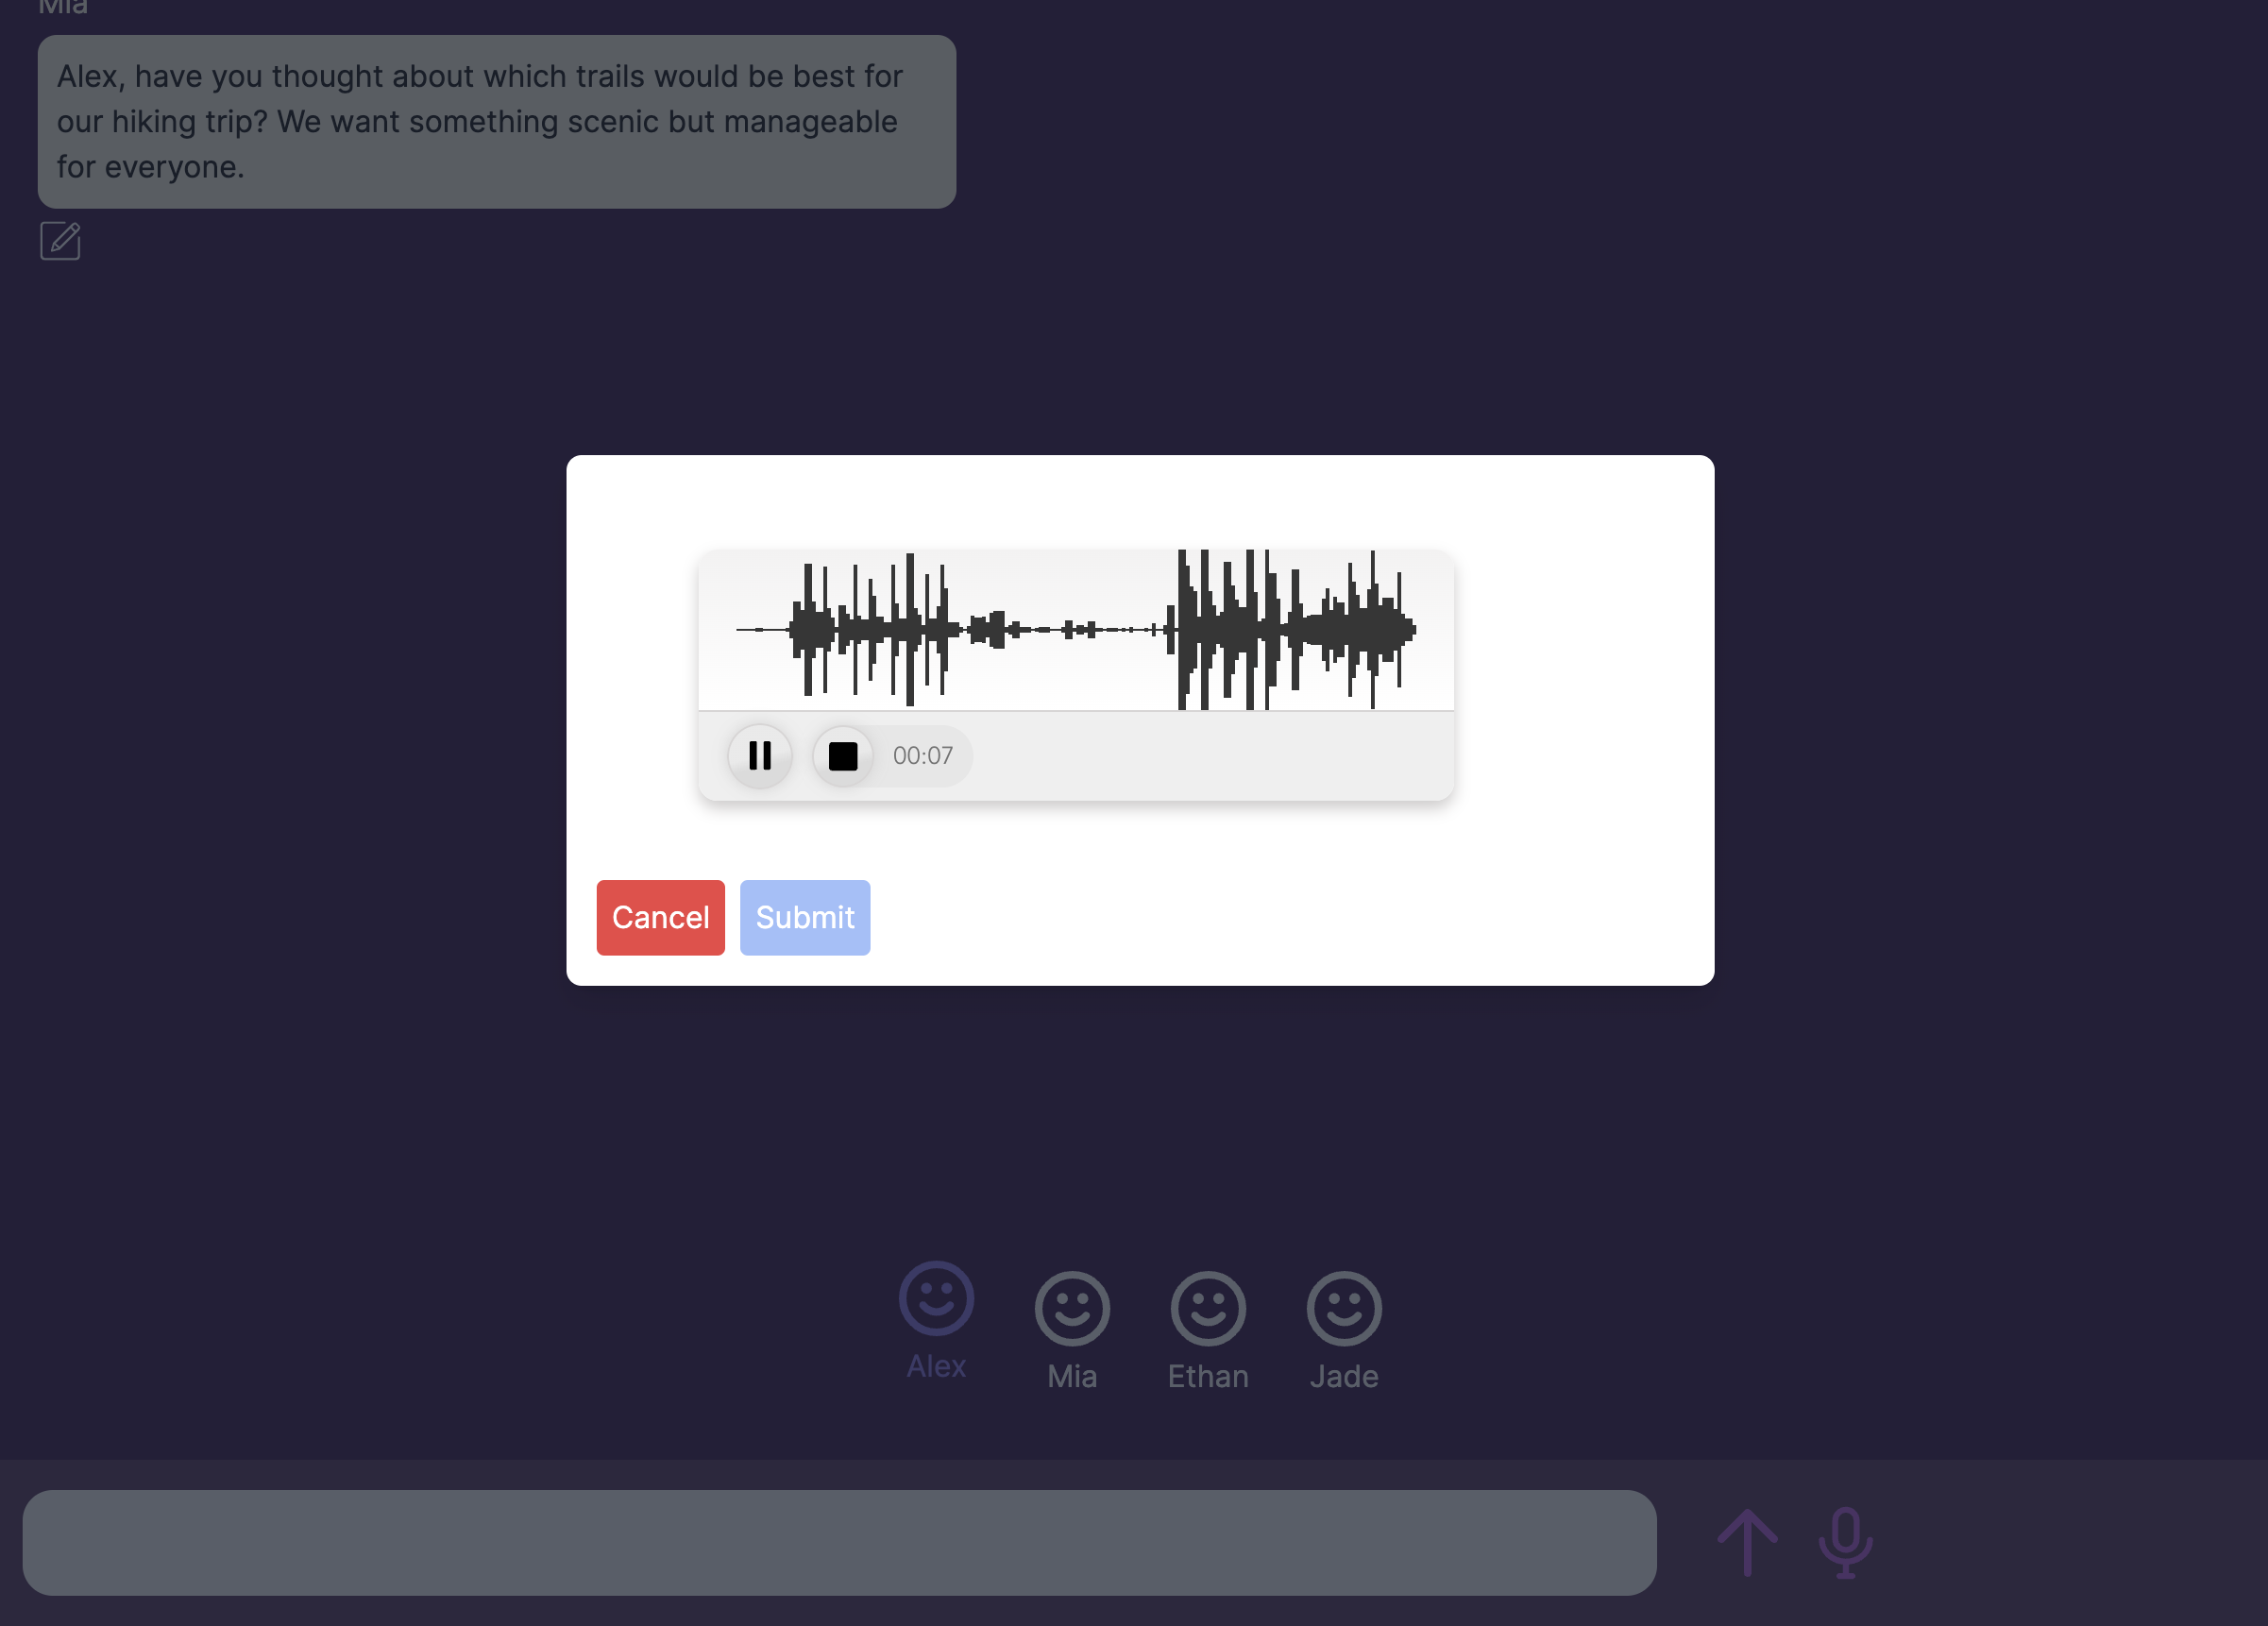The image size is (2268, 1626).
Task: Pause the audio recording
Action: point(760,756)
